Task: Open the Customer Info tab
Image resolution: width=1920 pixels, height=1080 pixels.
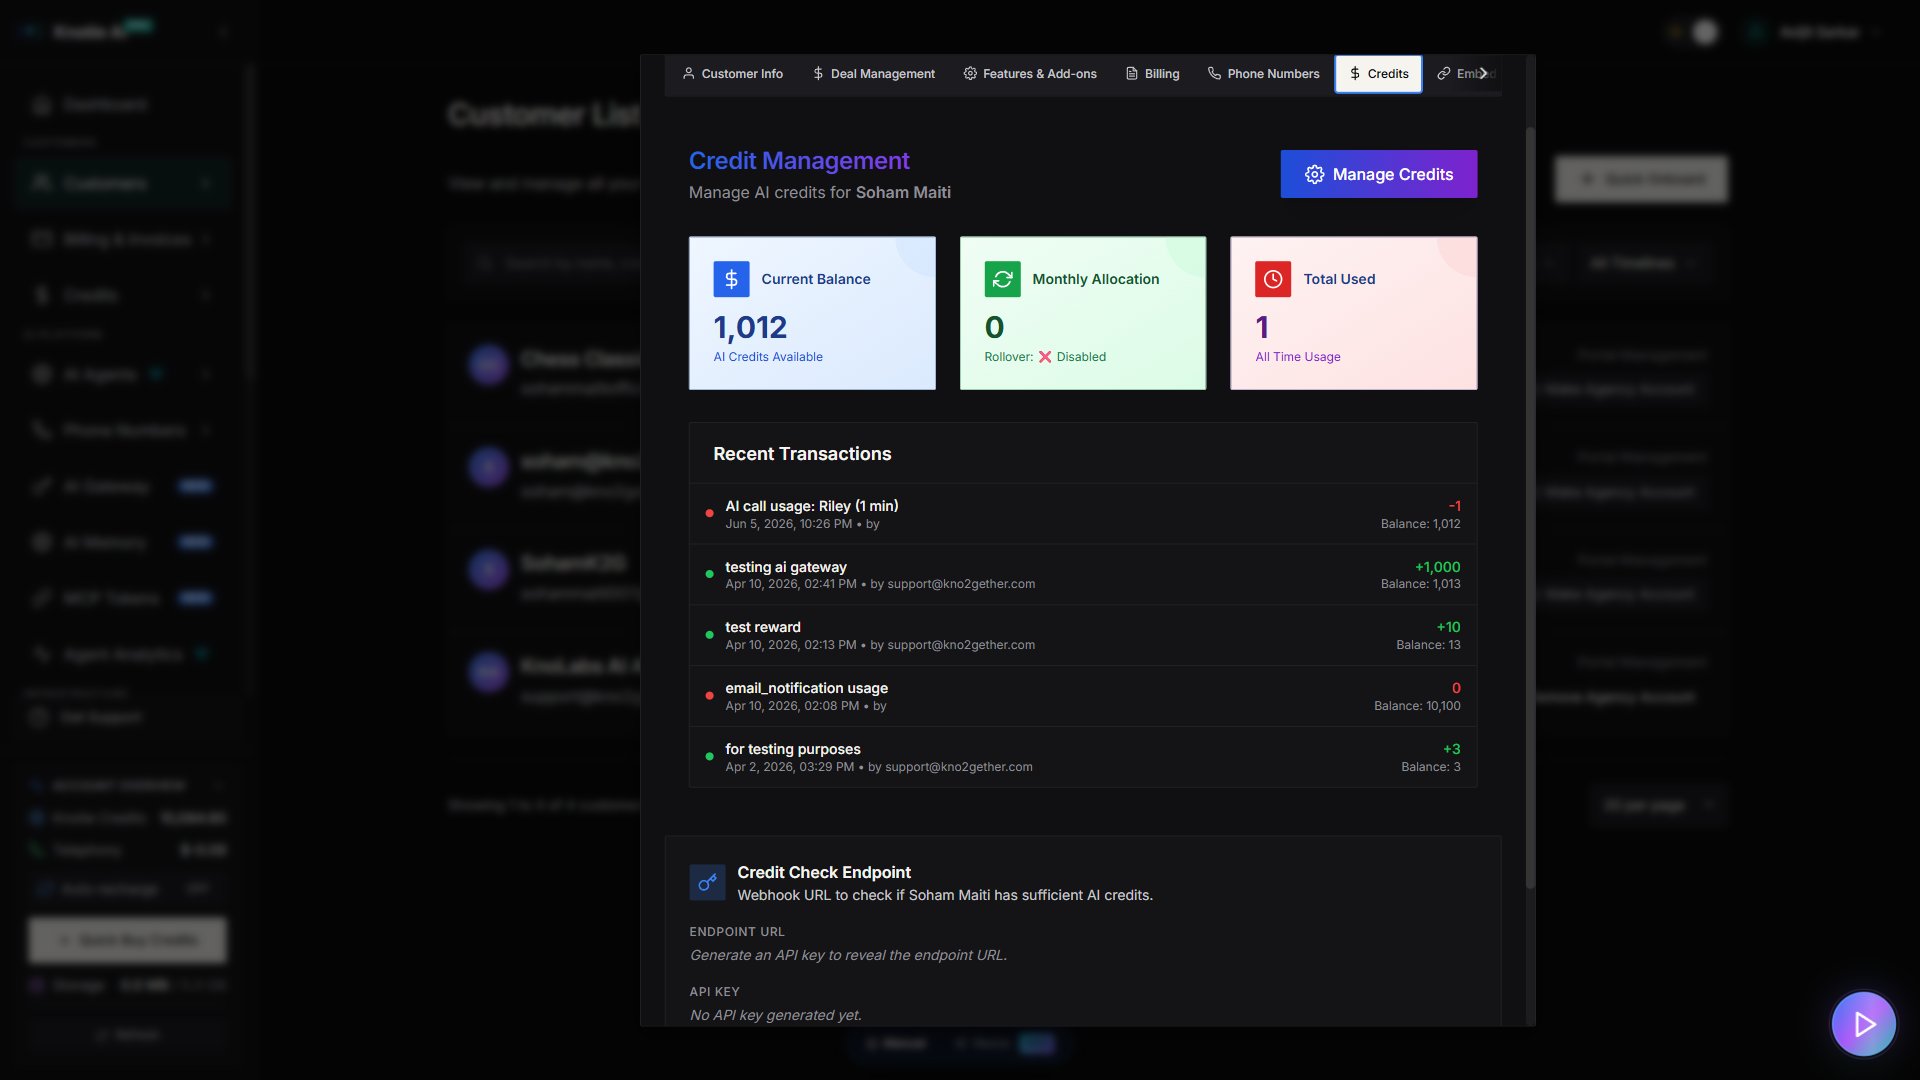Action: [x=732, y=74]
